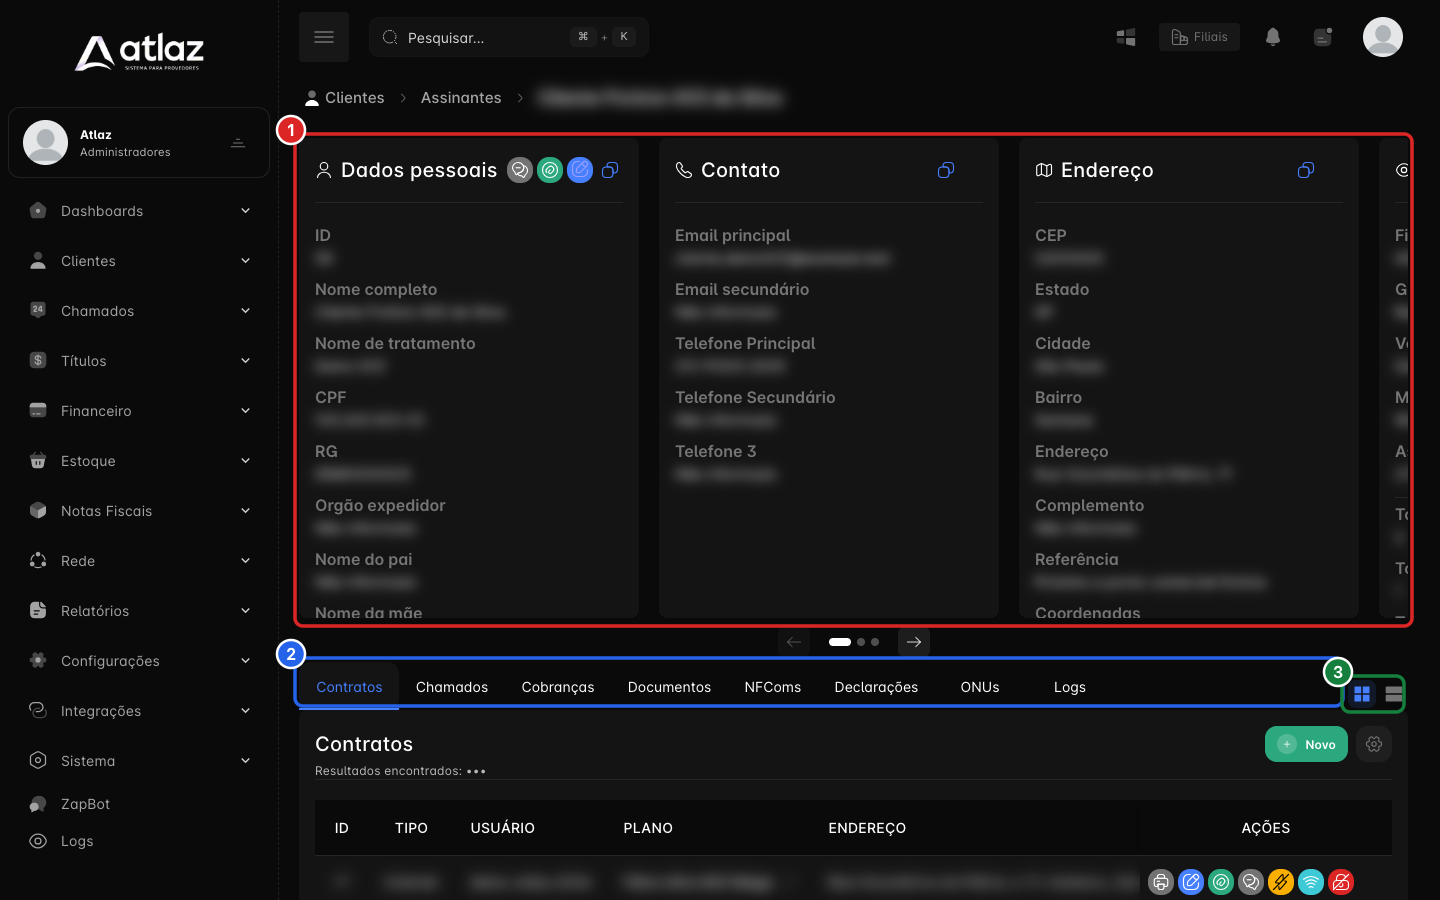
Task: Click the teal wifi icon in the contract row
Action: 1311,882
